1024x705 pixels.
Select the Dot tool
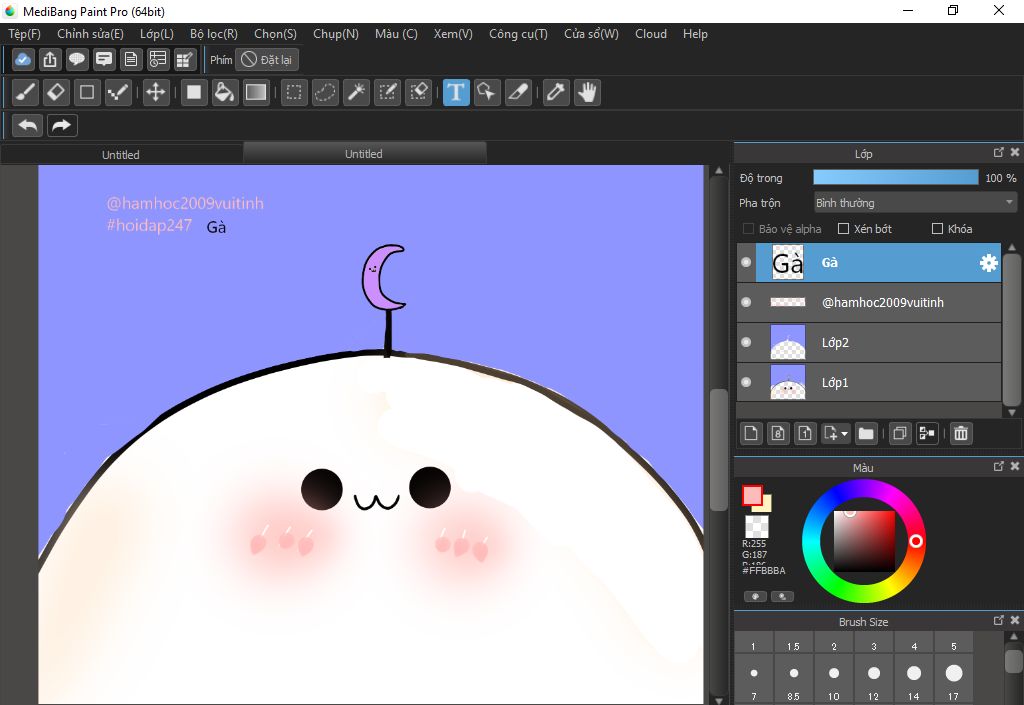118,92
